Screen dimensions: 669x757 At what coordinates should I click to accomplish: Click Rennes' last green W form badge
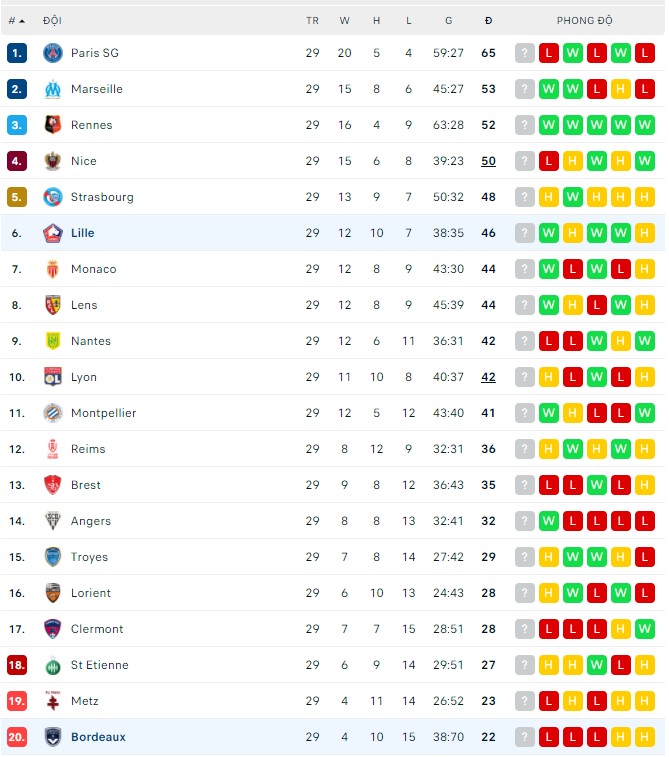(644, 125)
